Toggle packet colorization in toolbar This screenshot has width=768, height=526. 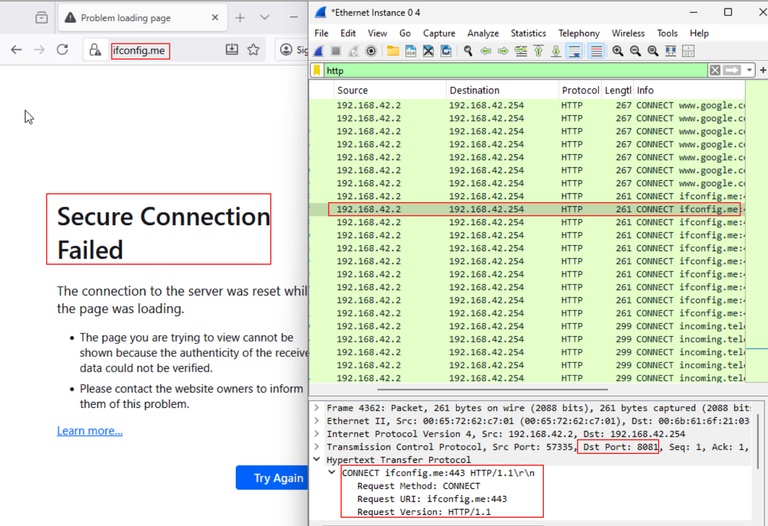click(596, 51)
